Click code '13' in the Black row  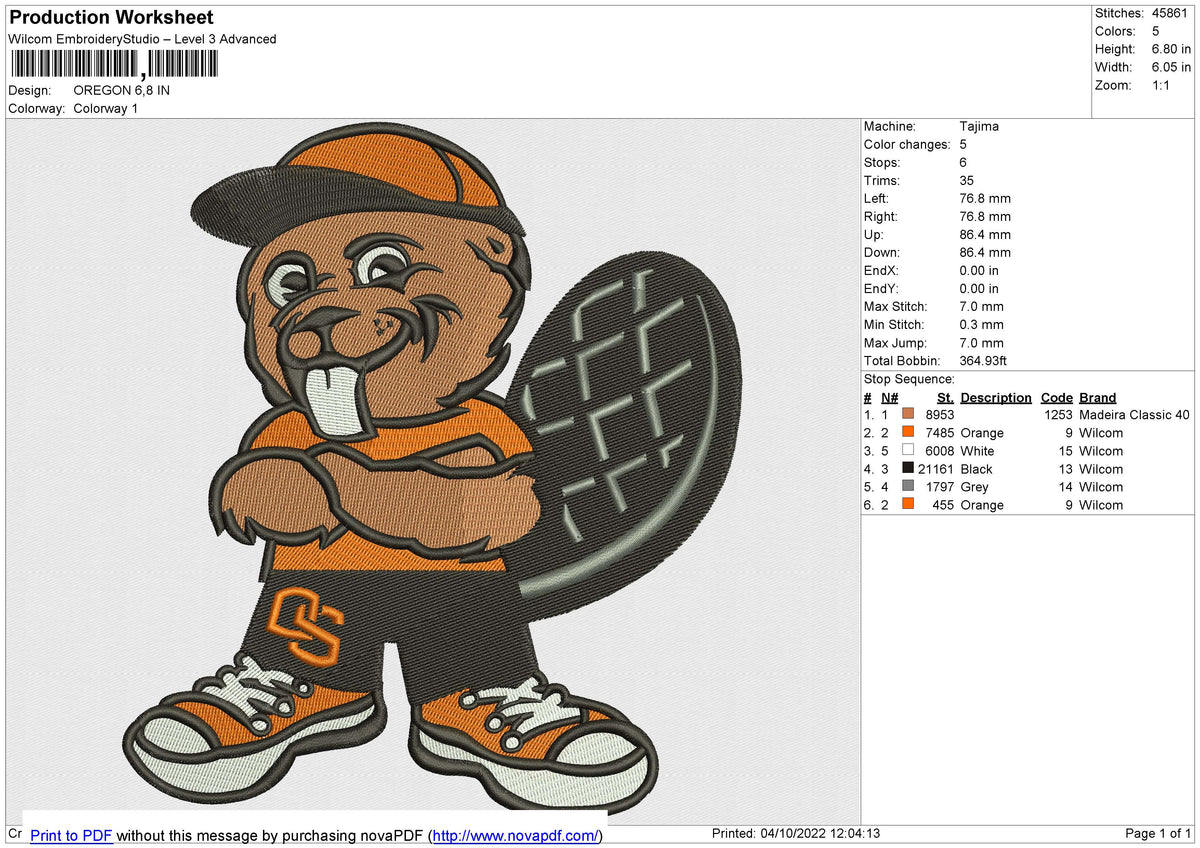1065,469
